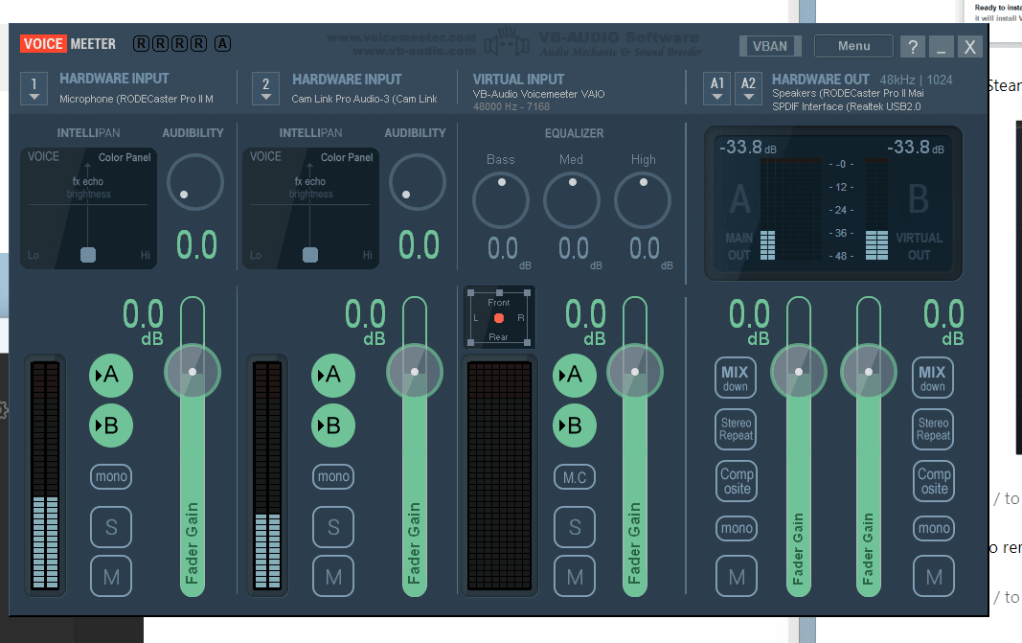The width and height of the screenshot is (1022, 643).
Task: Click Stereo Repeat on bus A output
Action: pyautogui.click(x=736, y=429)
